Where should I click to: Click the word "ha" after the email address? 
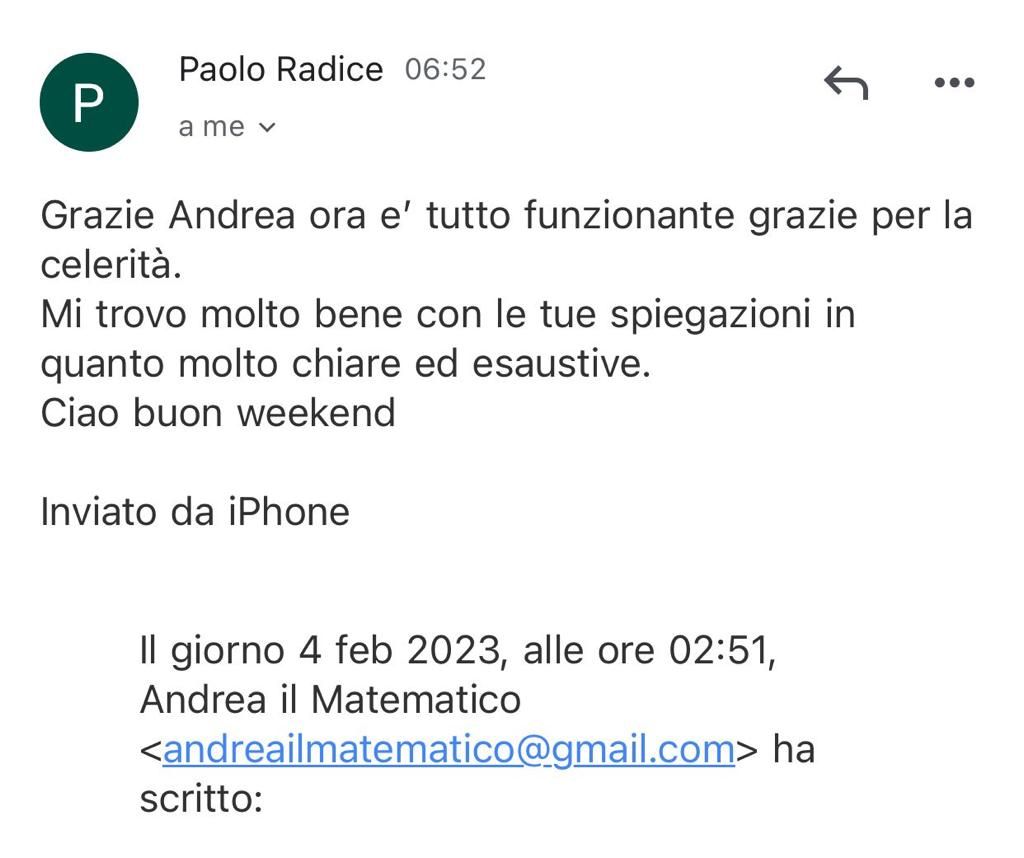794,749
